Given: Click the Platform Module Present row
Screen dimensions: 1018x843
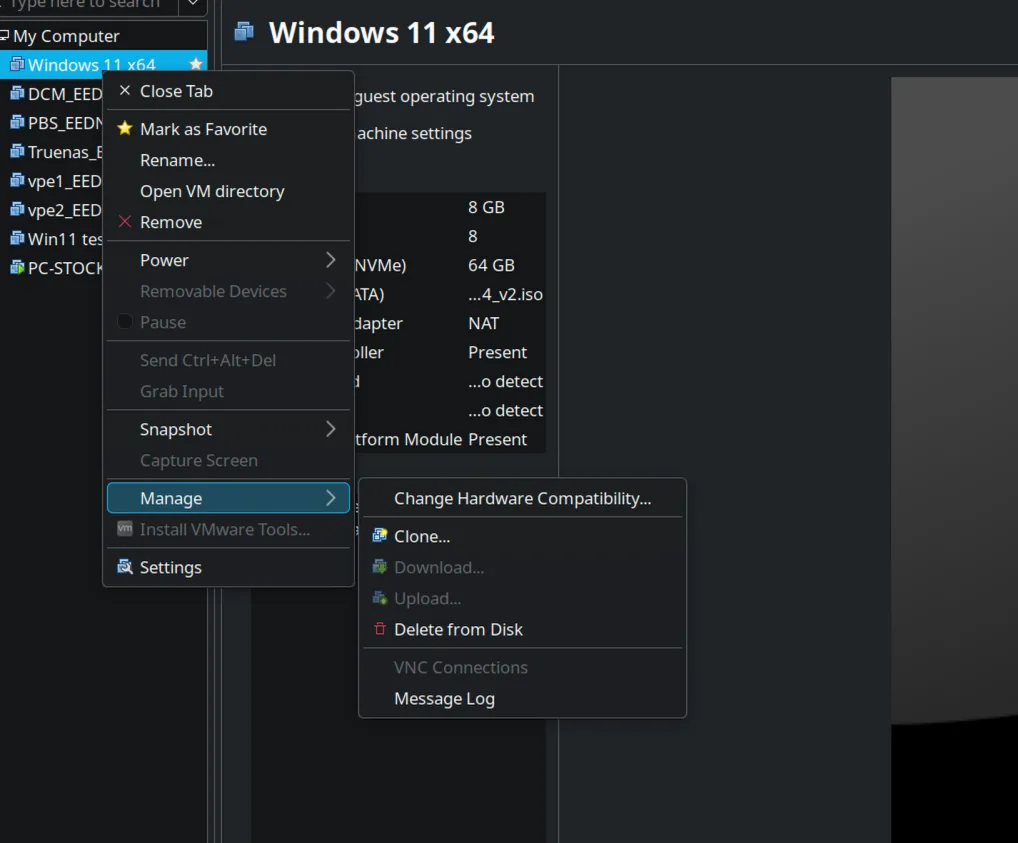Looking at the screenshot, I should [450, 439].
